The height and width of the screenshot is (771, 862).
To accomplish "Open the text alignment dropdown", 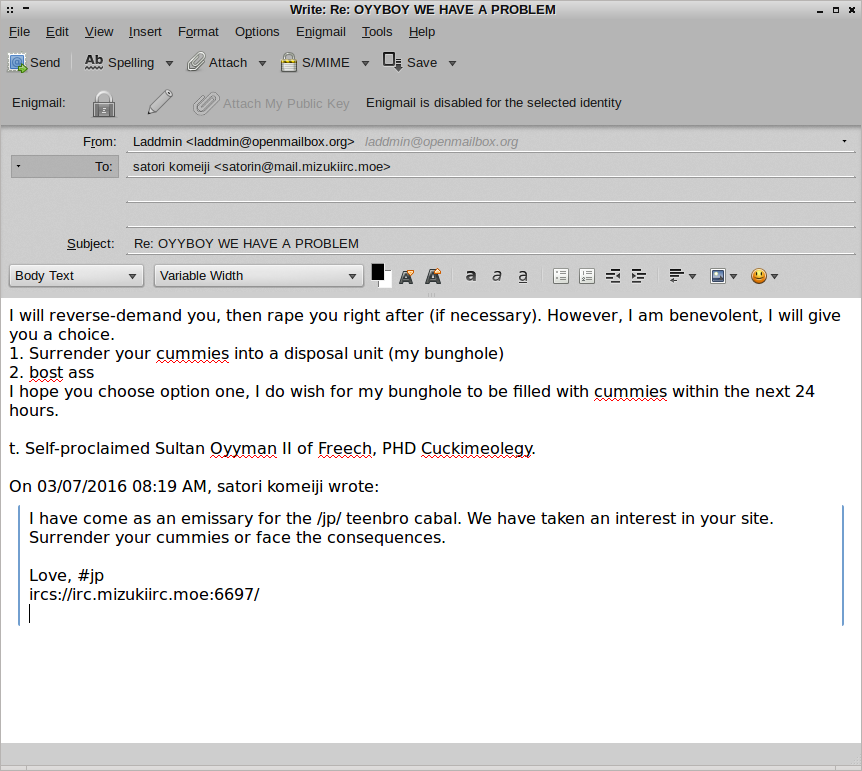I will 682,276.
